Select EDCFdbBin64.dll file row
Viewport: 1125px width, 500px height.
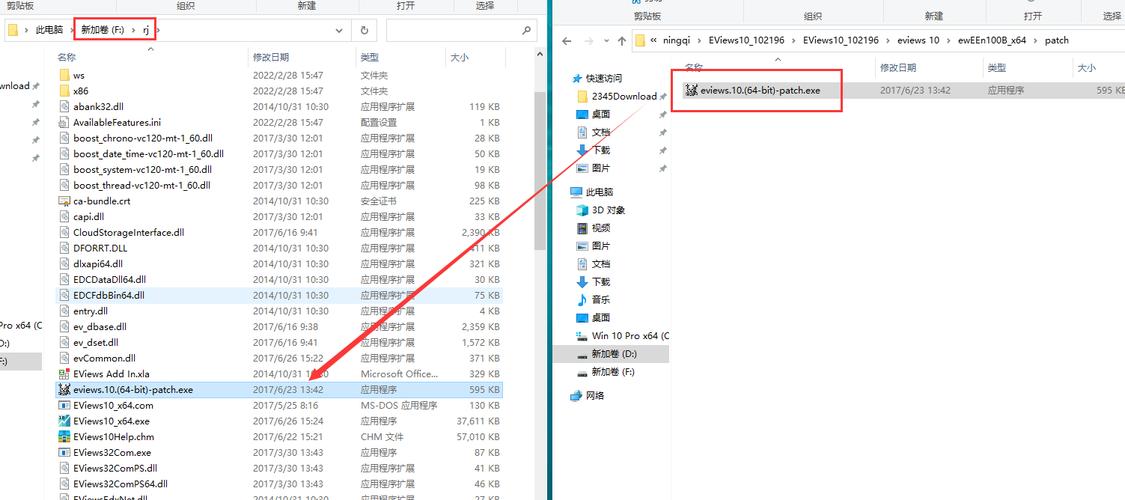279,295
